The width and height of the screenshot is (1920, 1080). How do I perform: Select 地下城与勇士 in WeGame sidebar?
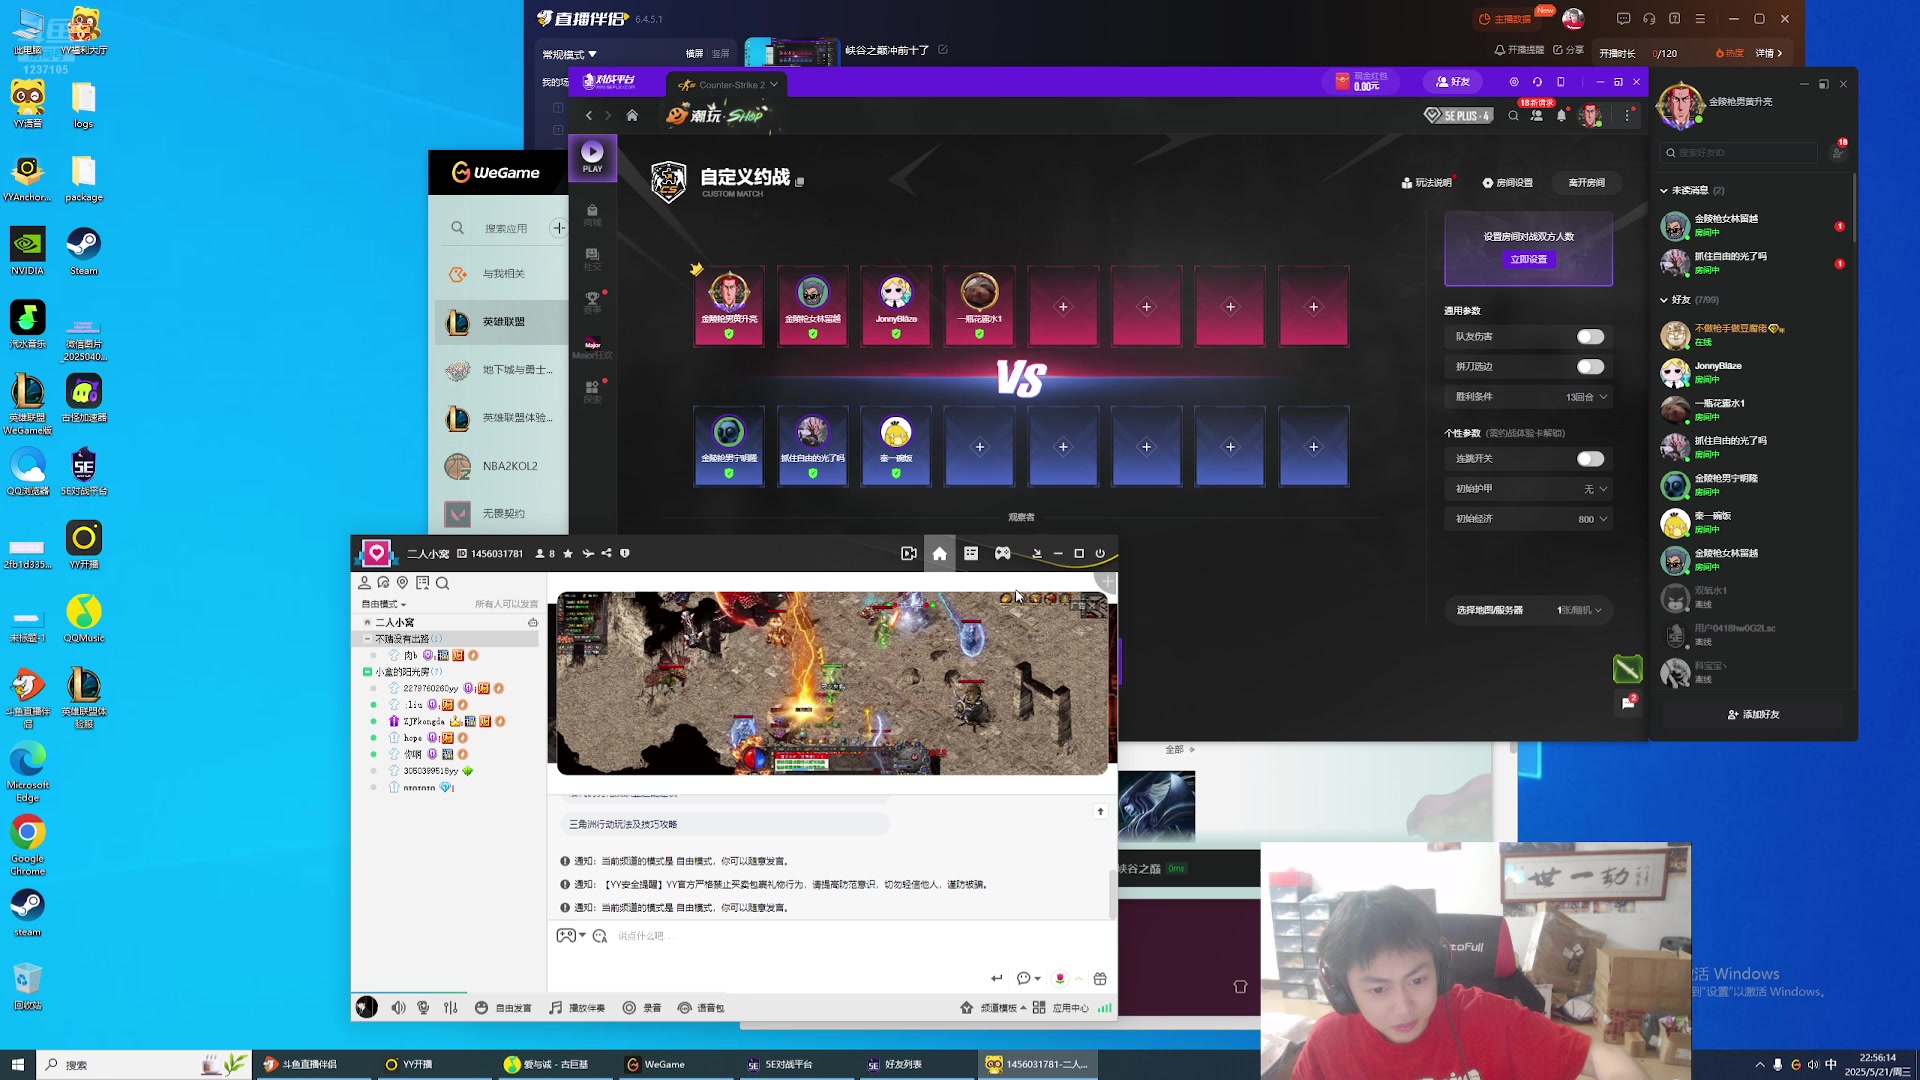[501, 370]
